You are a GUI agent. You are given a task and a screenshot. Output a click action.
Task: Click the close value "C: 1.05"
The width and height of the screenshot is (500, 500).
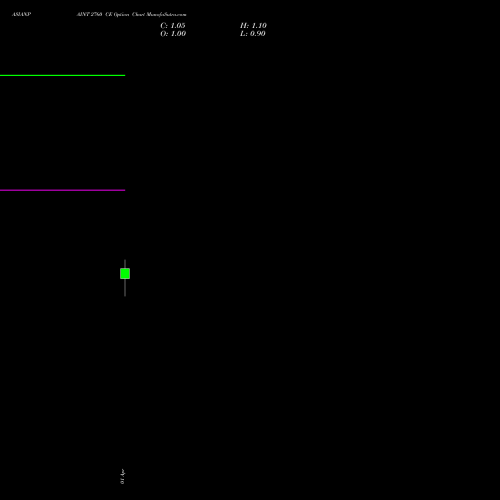[173, 26]
